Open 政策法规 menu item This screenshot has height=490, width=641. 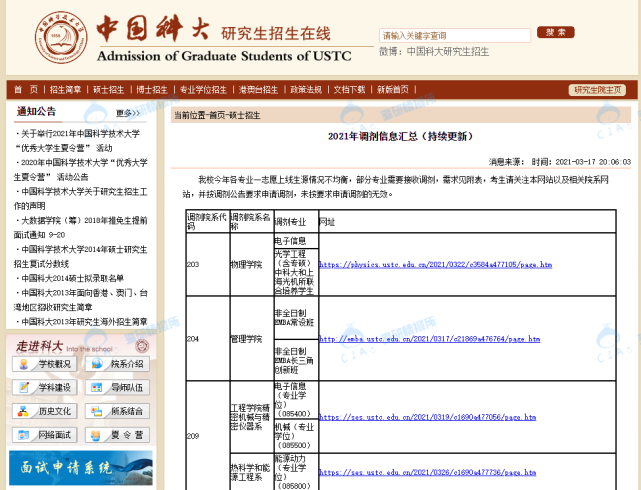tap(306, 89)
